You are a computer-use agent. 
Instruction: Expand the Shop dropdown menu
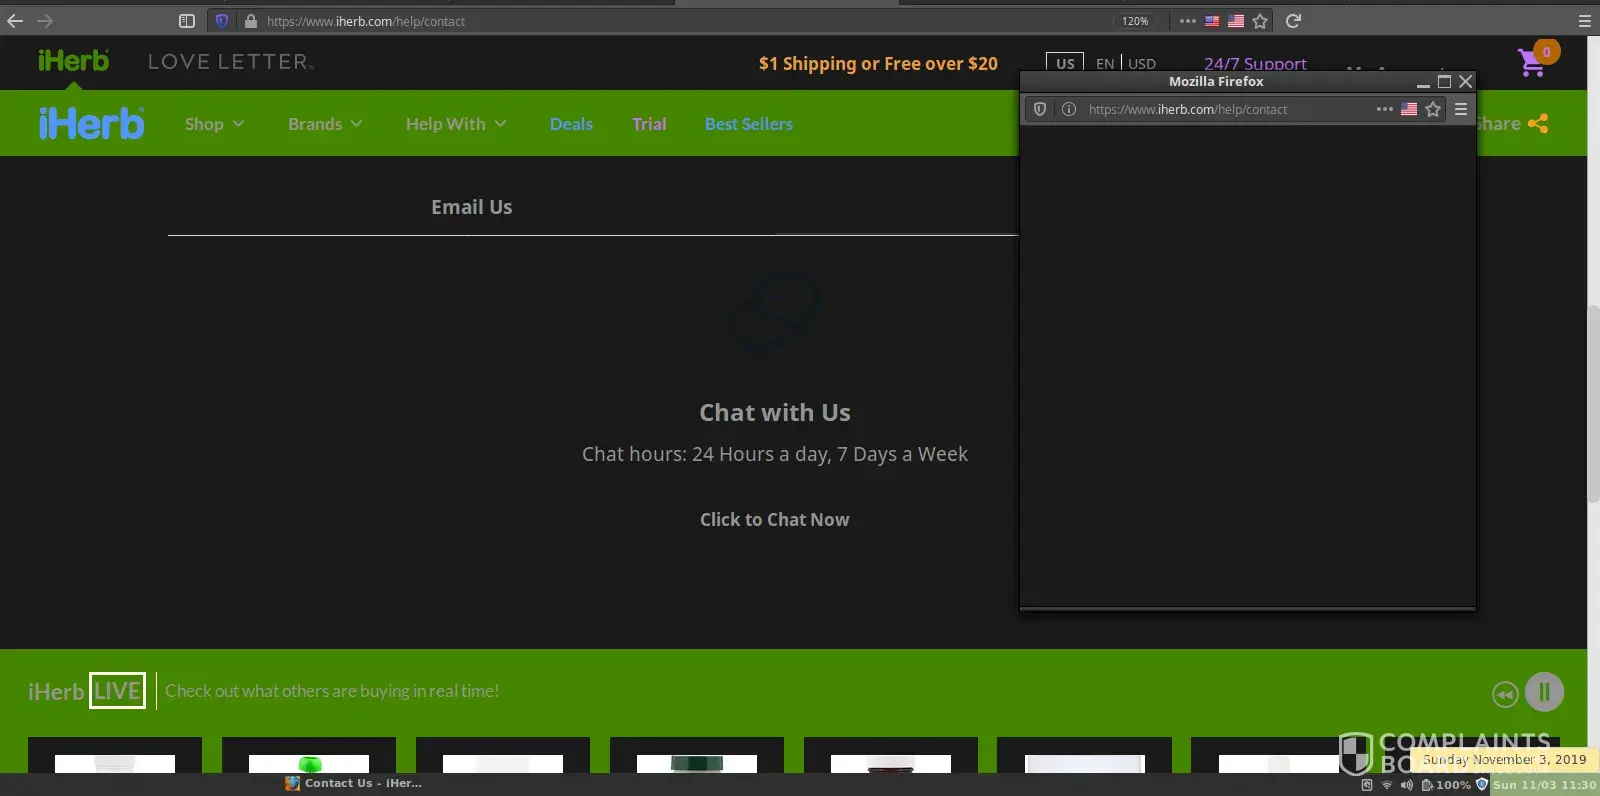pyautogui.click(x=214, y=124)
